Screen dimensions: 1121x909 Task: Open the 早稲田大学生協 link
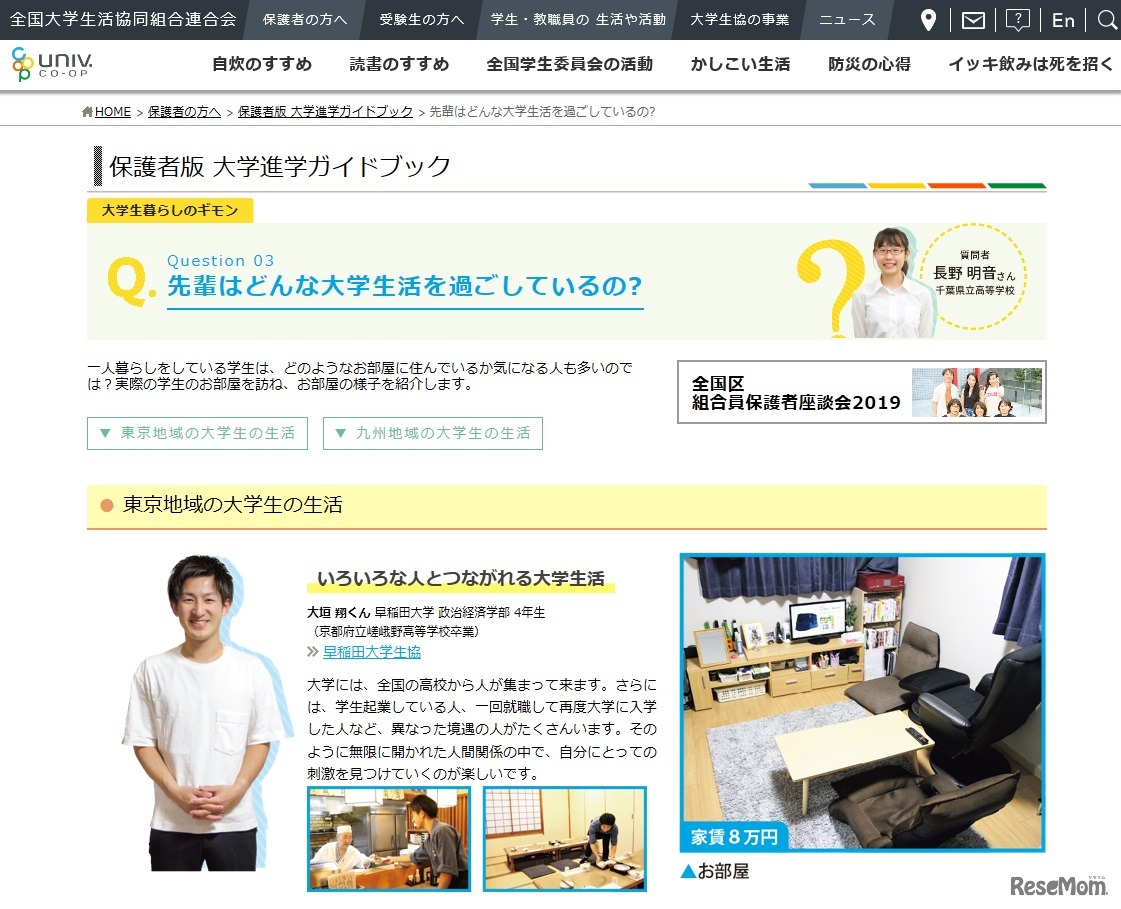pyautogui.click(x=370, y=651)
